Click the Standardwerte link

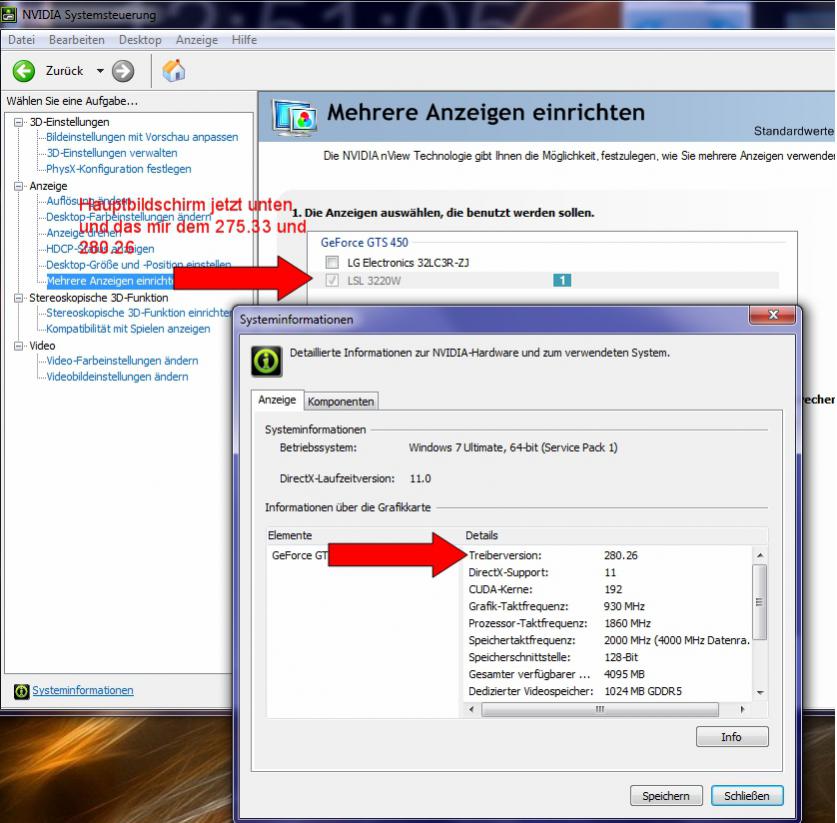pyautogui.click(x=794, y=131)
